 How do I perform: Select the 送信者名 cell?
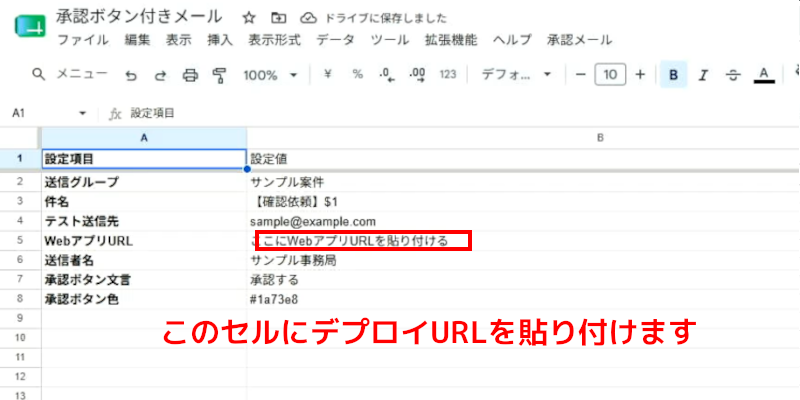coord(144,260)
